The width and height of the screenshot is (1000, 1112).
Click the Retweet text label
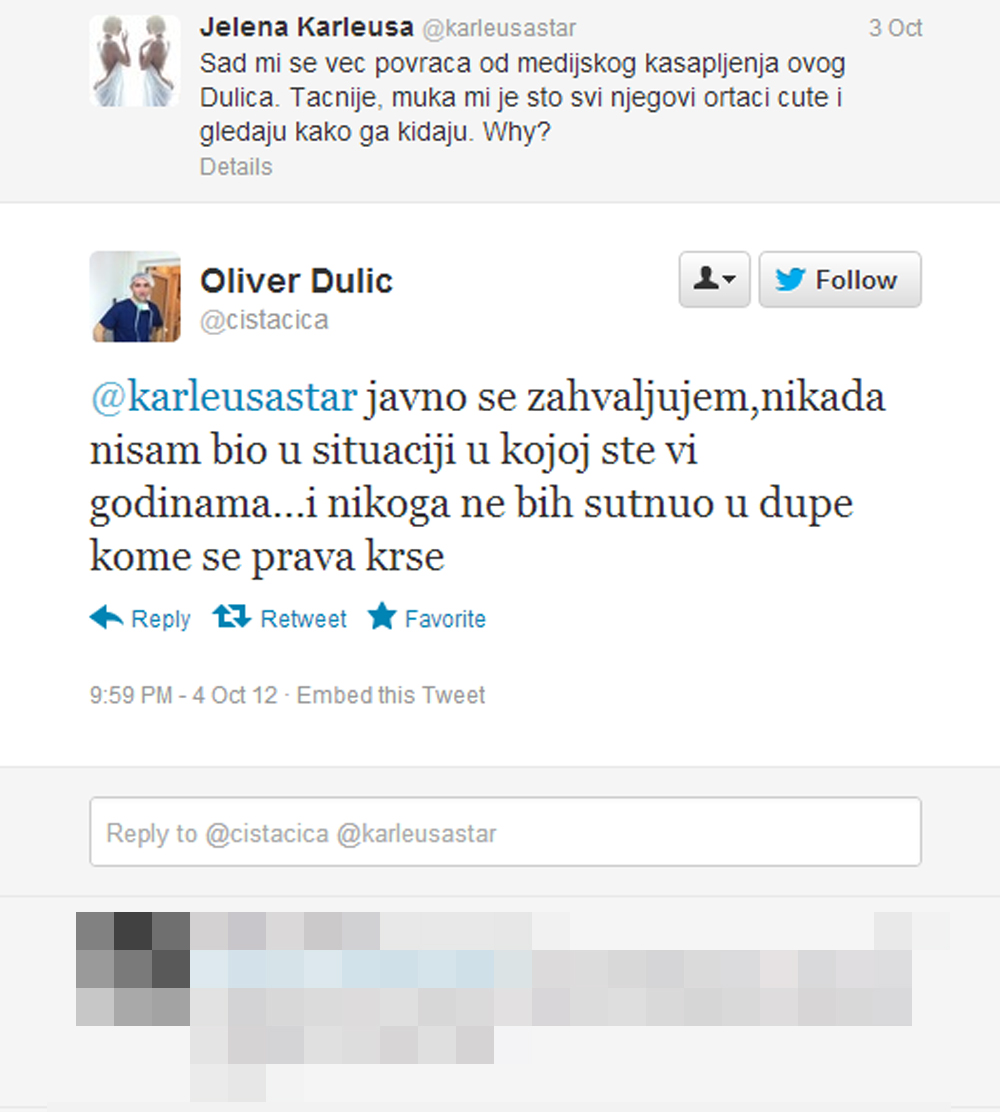coord(304,619)
